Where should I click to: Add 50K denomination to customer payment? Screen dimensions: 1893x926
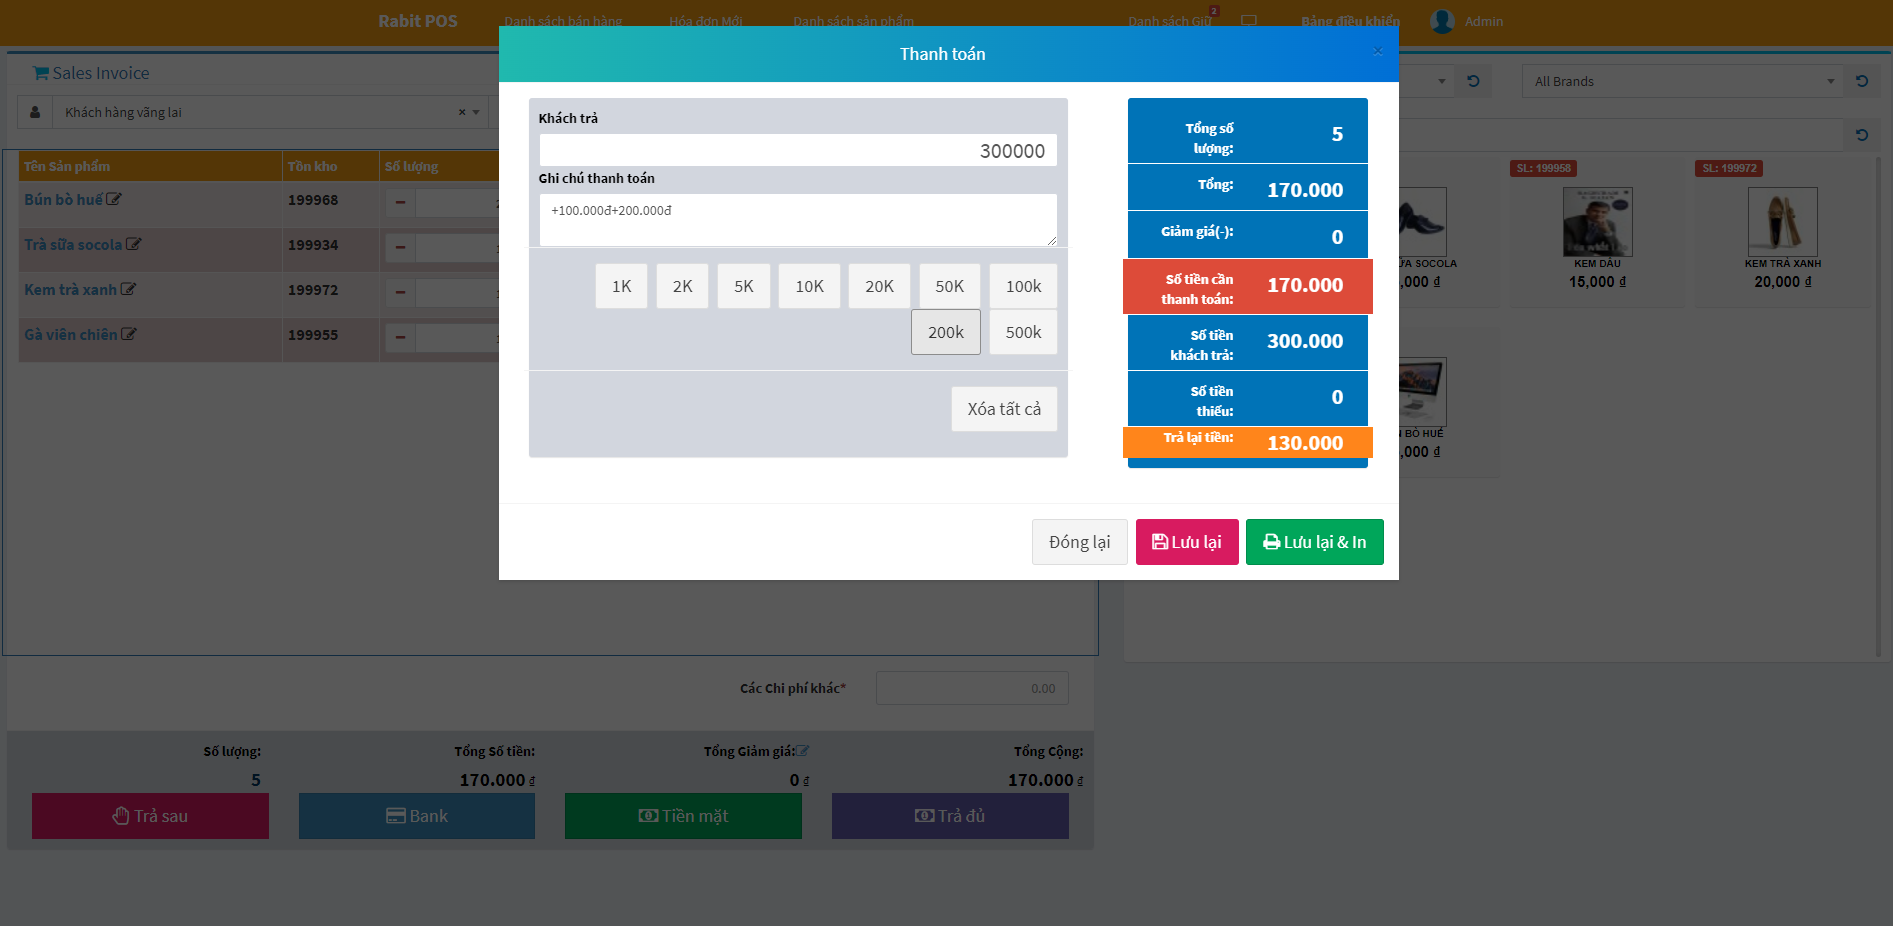click(949, 286)
